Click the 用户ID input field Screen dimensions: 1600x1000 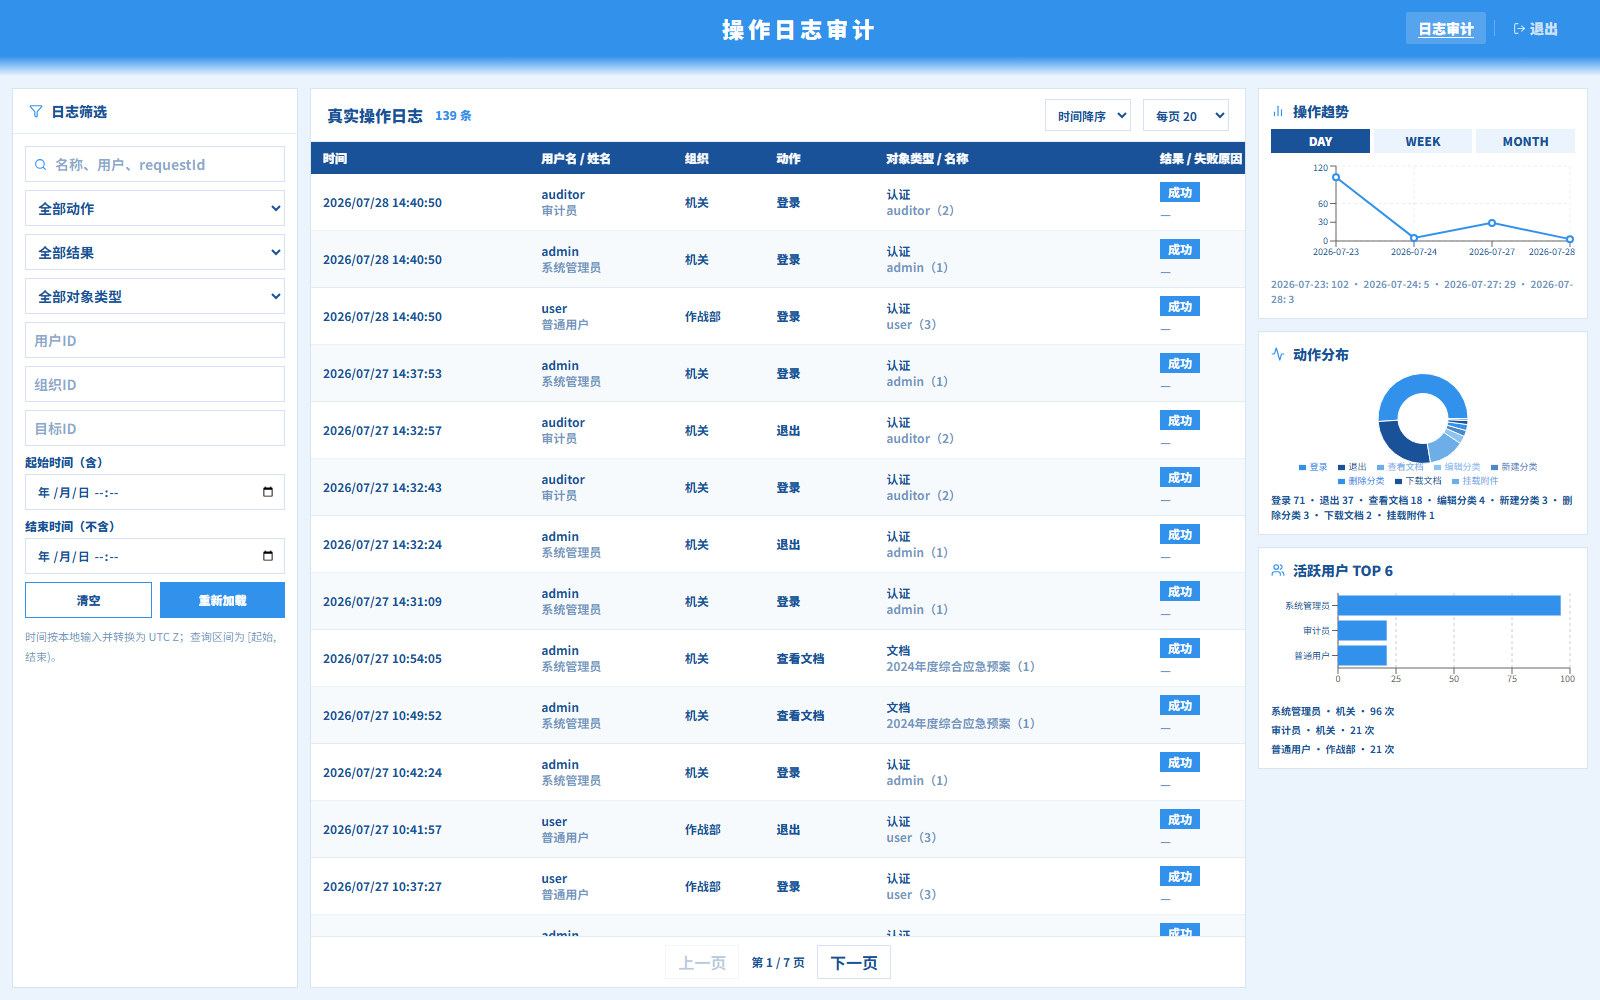155,340
